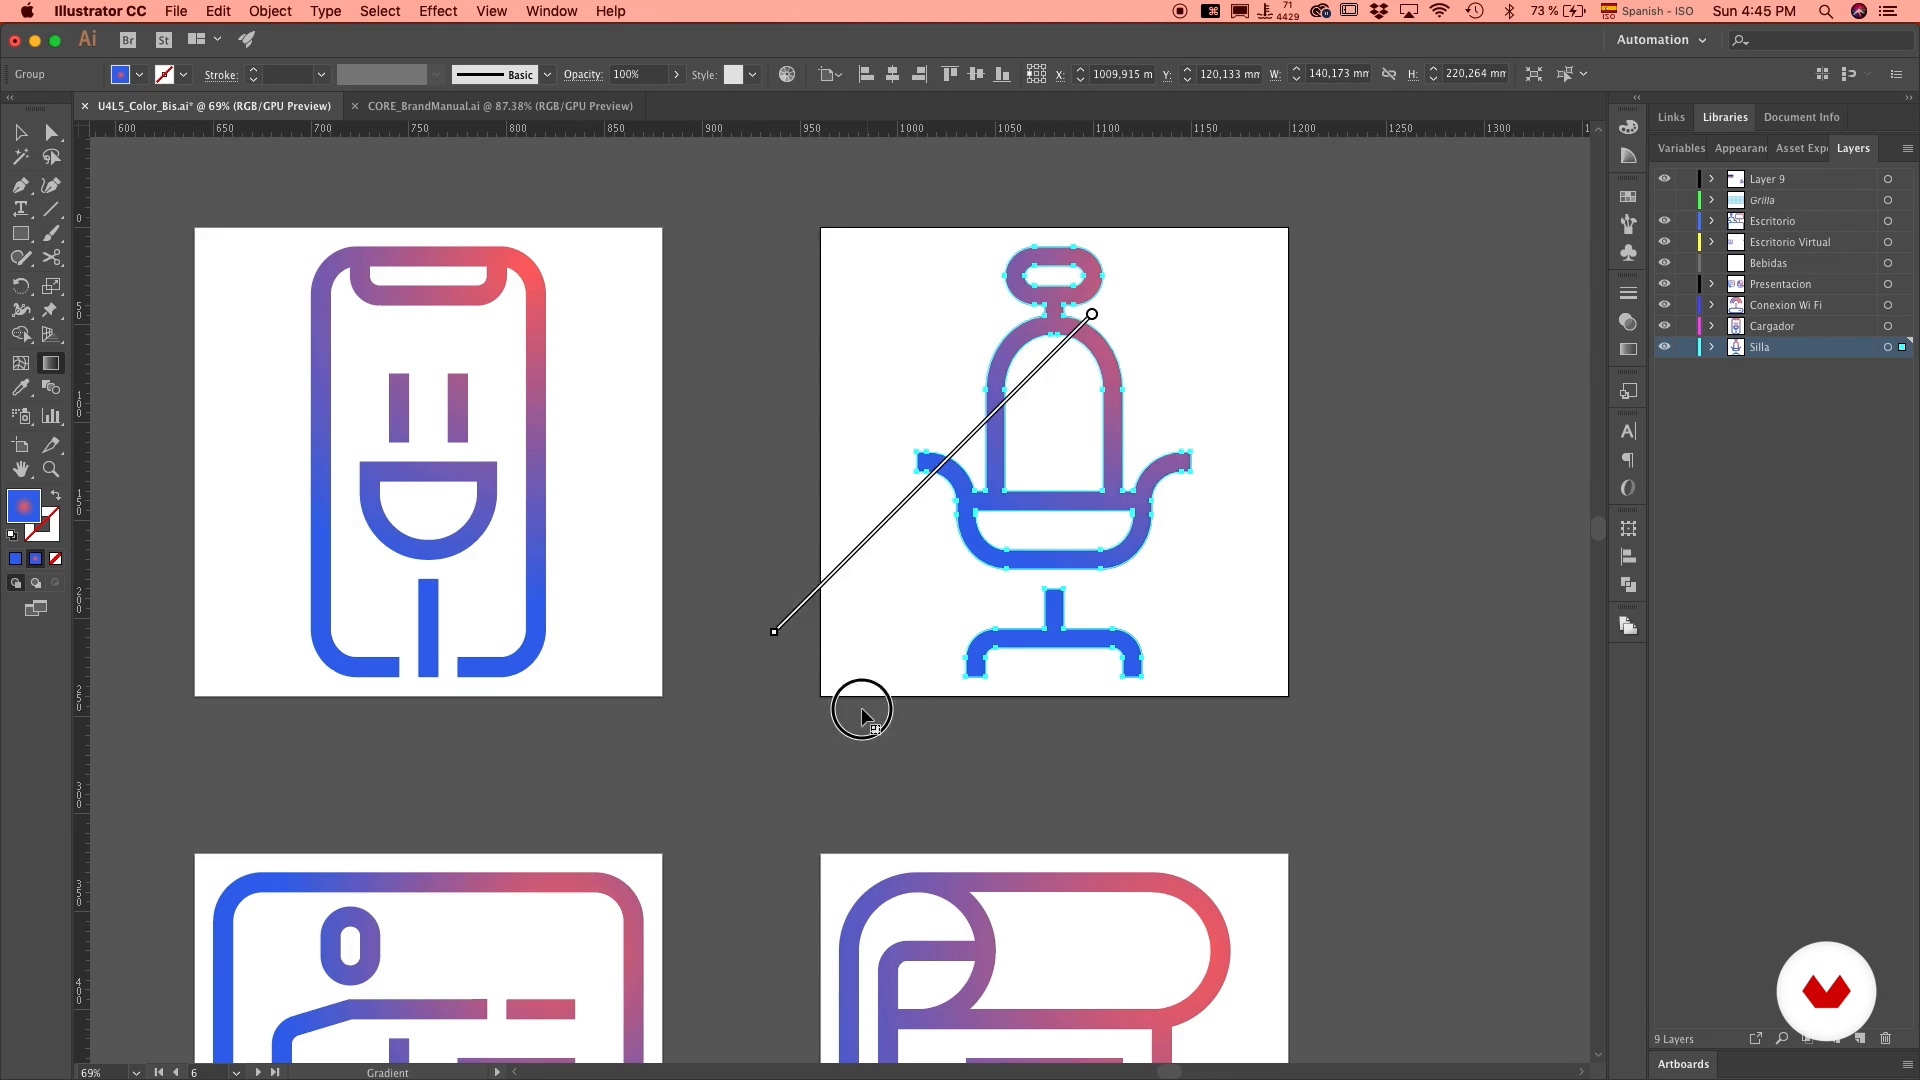Select the Pen tool
This screenshot has width=1920, height=1080.
20,185
